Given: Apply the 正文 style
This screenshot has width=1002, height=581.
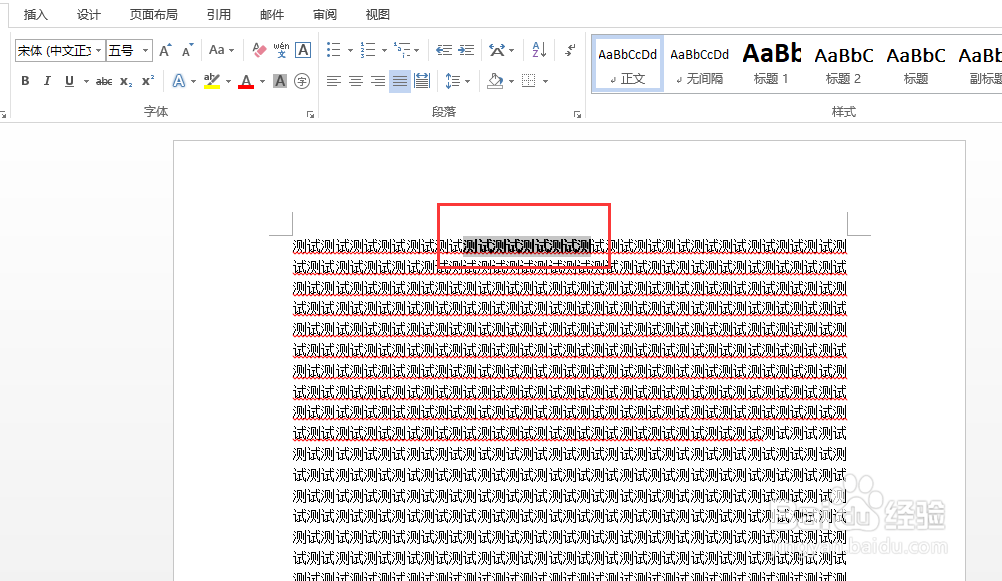Looking at the screenshot, I should coord(628,64).
